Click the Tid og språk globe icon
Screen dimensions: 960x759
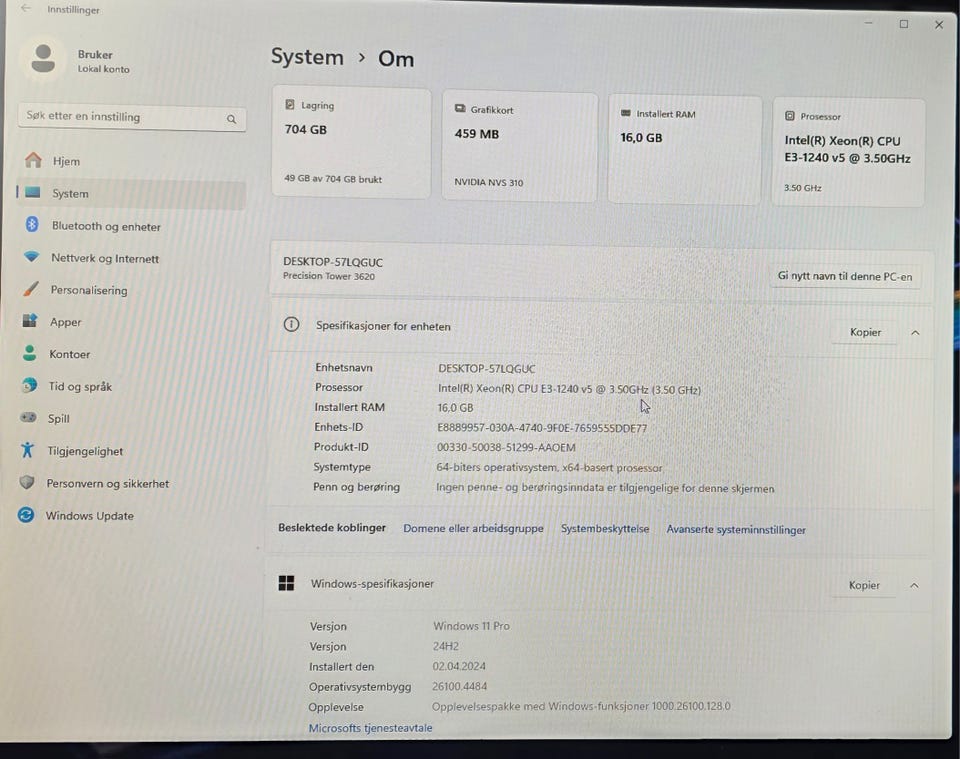[28, 385]
